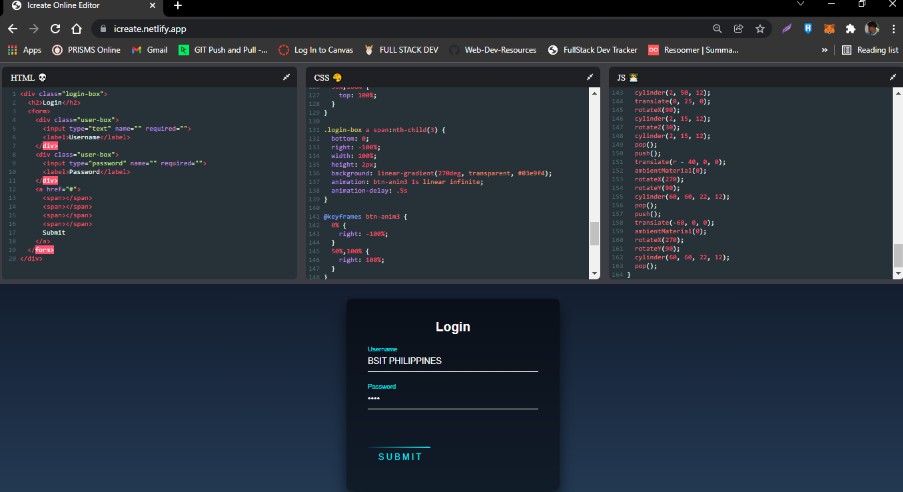
Task: Click the pin icon in HTML panel header
Action: point(287,76)
